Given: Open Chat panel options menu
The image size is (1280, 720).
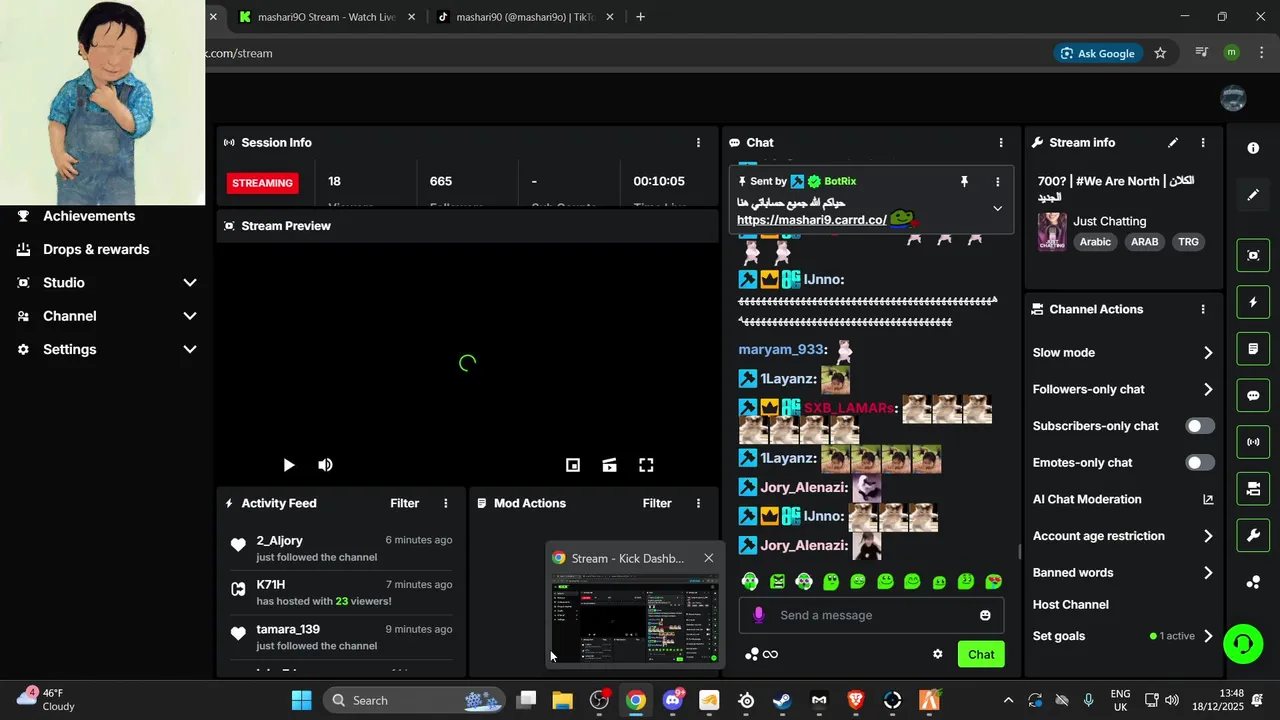Looking at the screenshot, I should click(x=1001, y=143).
